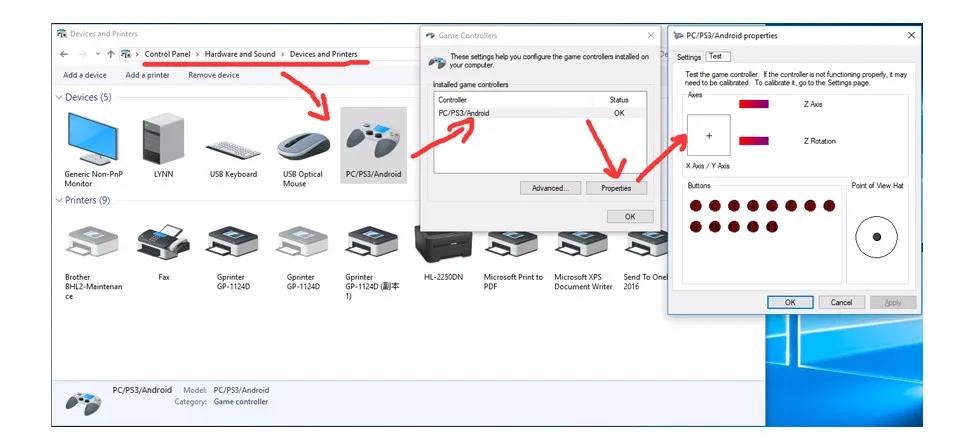Close the Game Controllers dialog
Viewport: 960px width, 444px height.
tap(650, 36)
